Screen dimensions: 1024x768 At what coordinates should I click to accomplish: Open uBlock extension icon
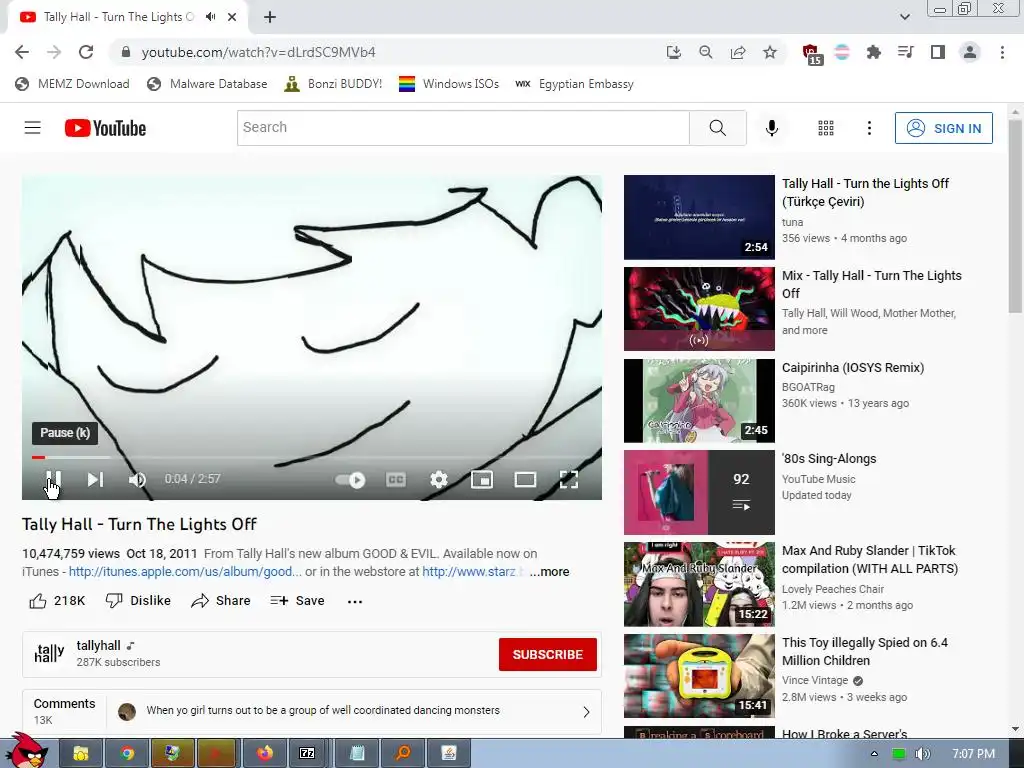point(811,54)
